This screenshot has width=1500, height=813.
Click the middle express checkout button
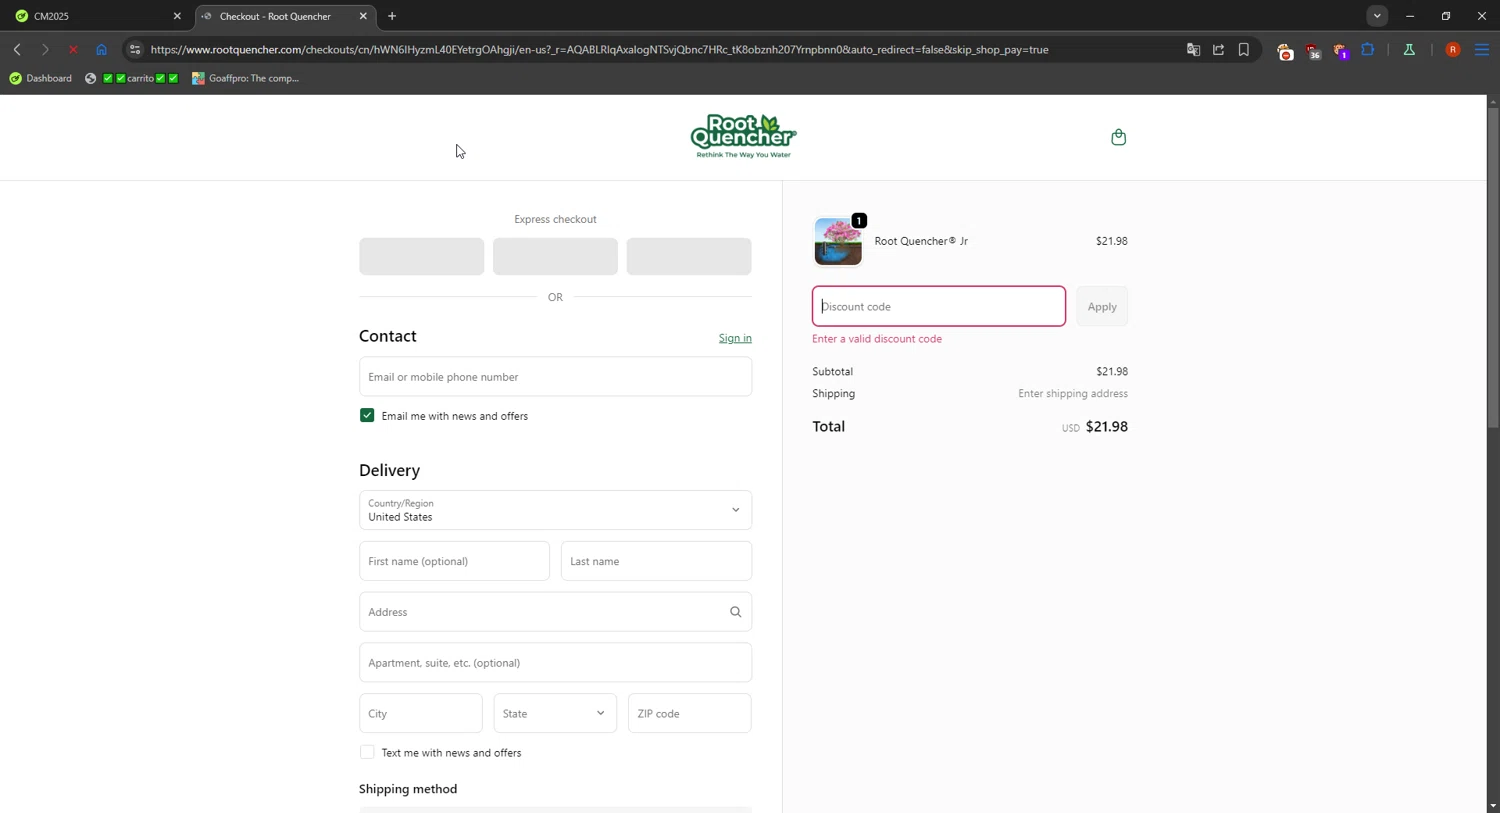pos(555,256)
